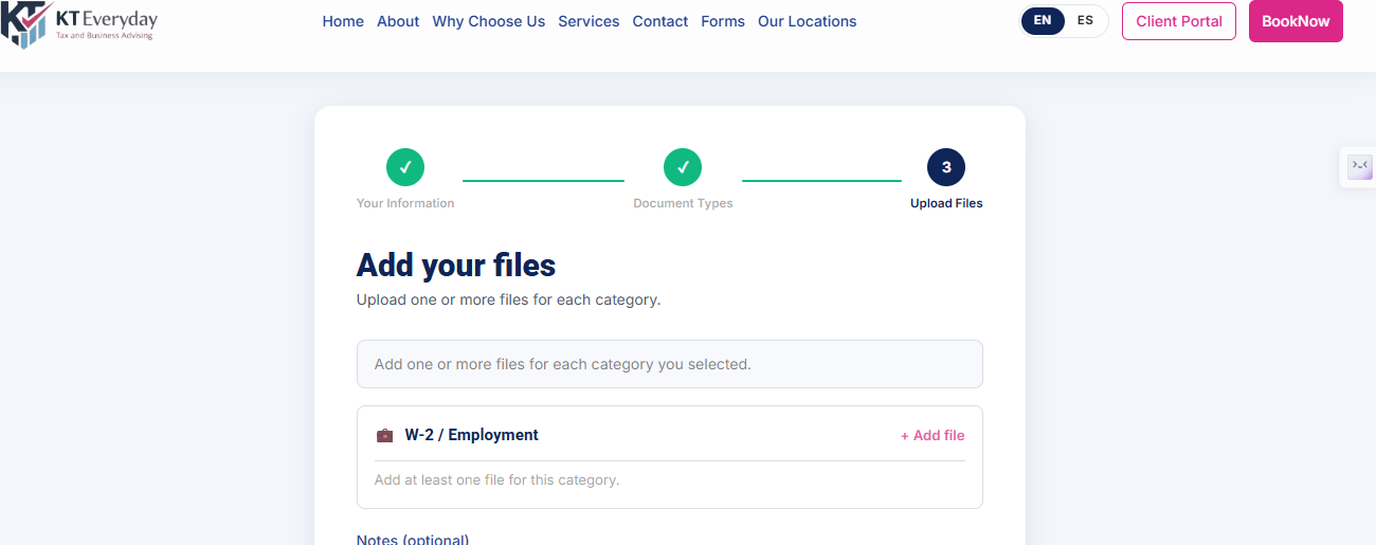Screen dimensions: 1376x545
Task: Open the Forms page
Action: pyautogui.click(x=723, y=21)
